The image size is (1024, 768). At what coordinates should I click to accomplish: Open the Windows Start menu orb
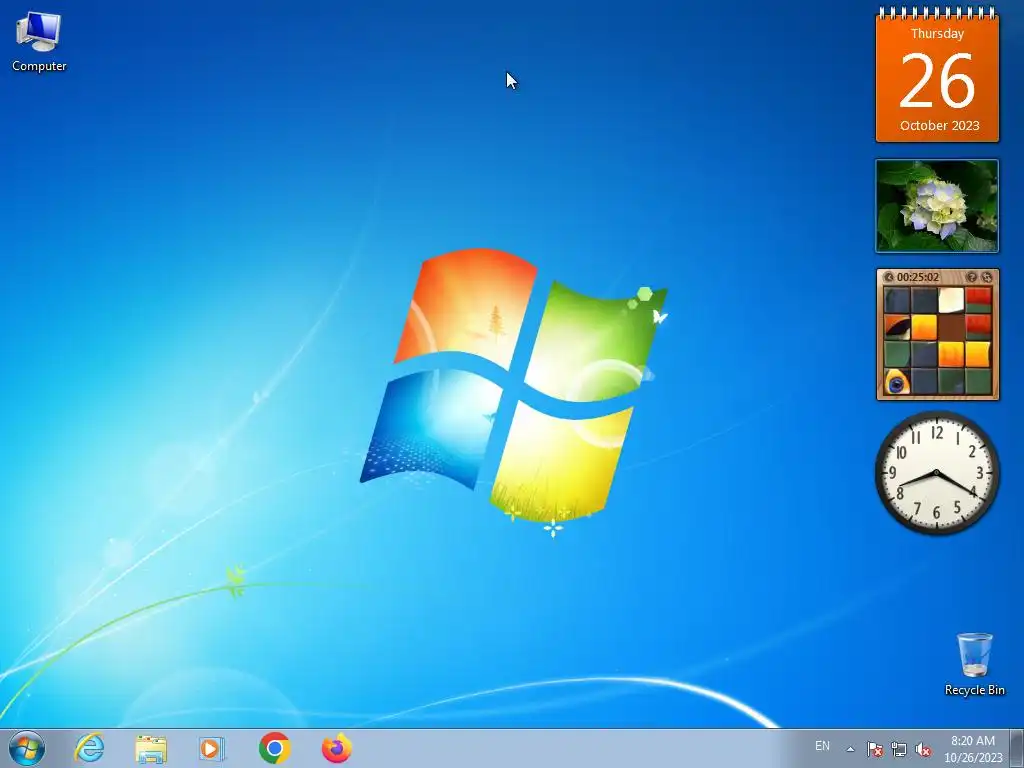click(27, 748)
